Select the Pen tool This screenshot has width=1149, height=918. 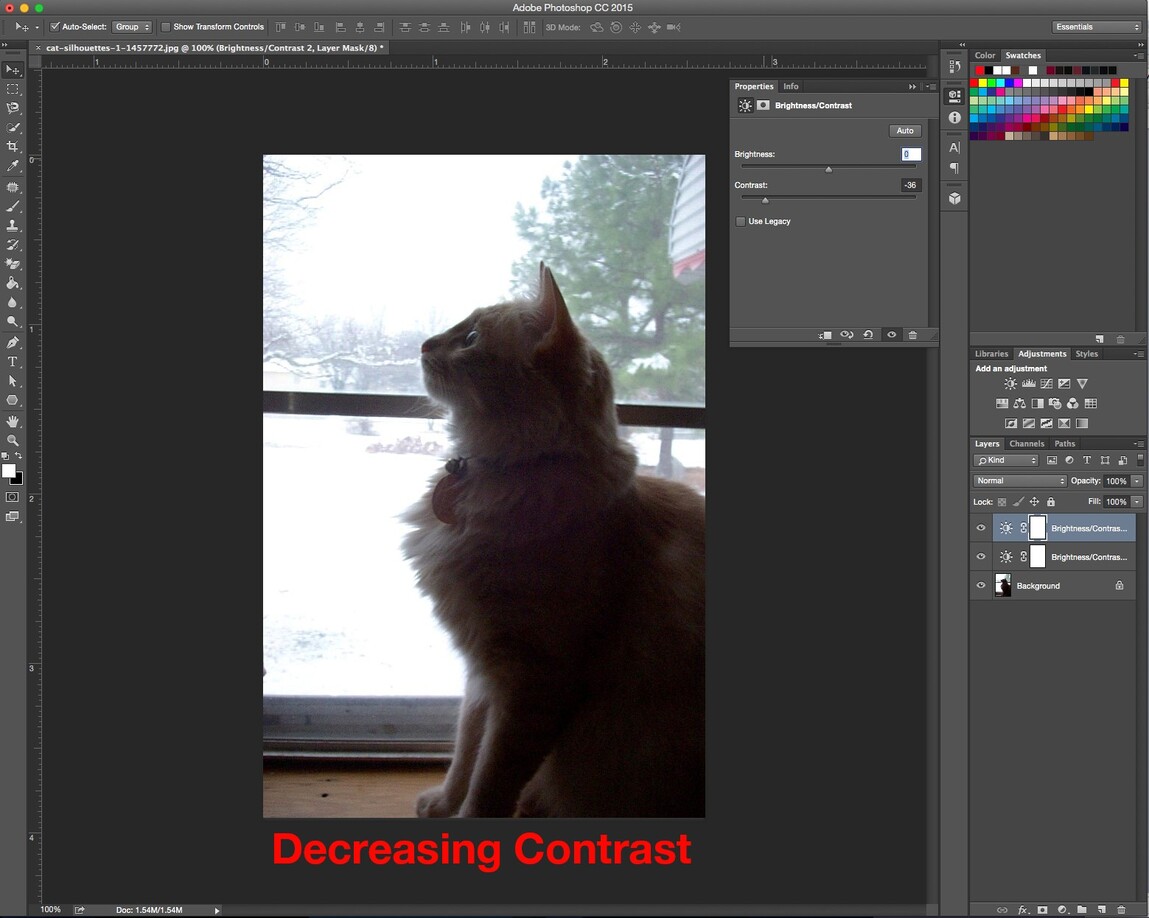pyautogui.click(x=12, y=342)
